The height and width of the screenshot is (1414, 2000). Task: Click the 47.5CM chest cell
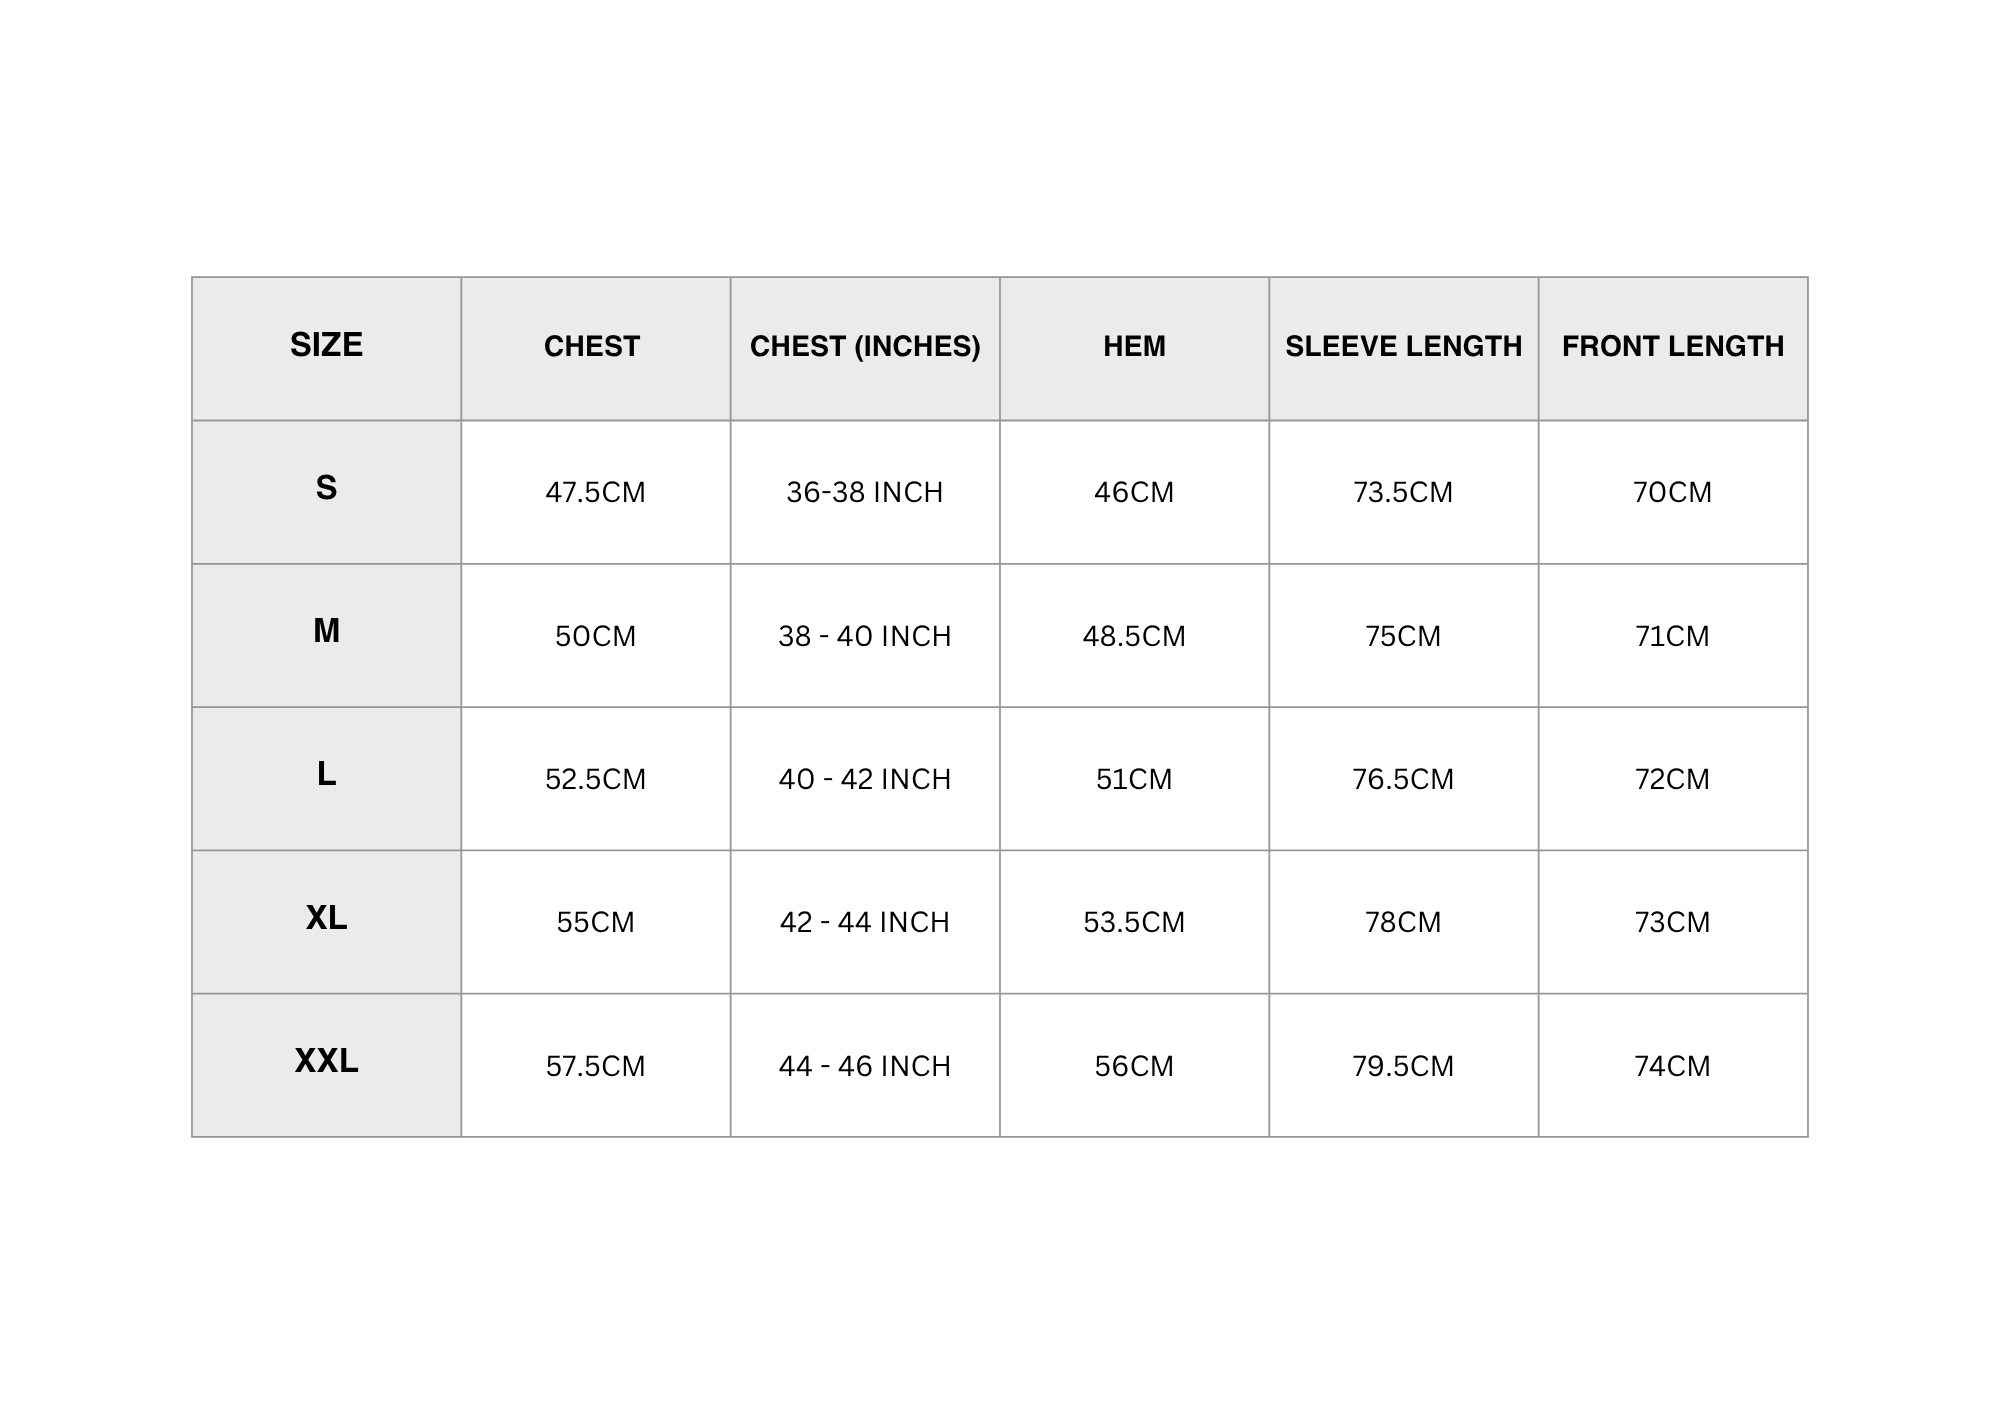click(595, 492)
